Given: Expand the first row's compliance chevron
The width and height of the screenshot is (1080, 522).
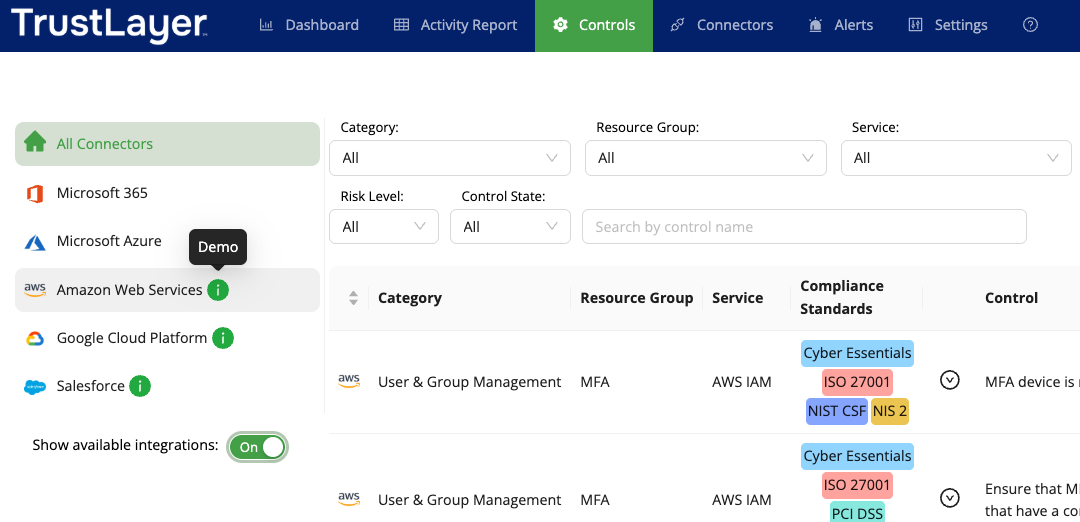Looking at the screenshot, I should pyautogui.click(x=950, y=380).
